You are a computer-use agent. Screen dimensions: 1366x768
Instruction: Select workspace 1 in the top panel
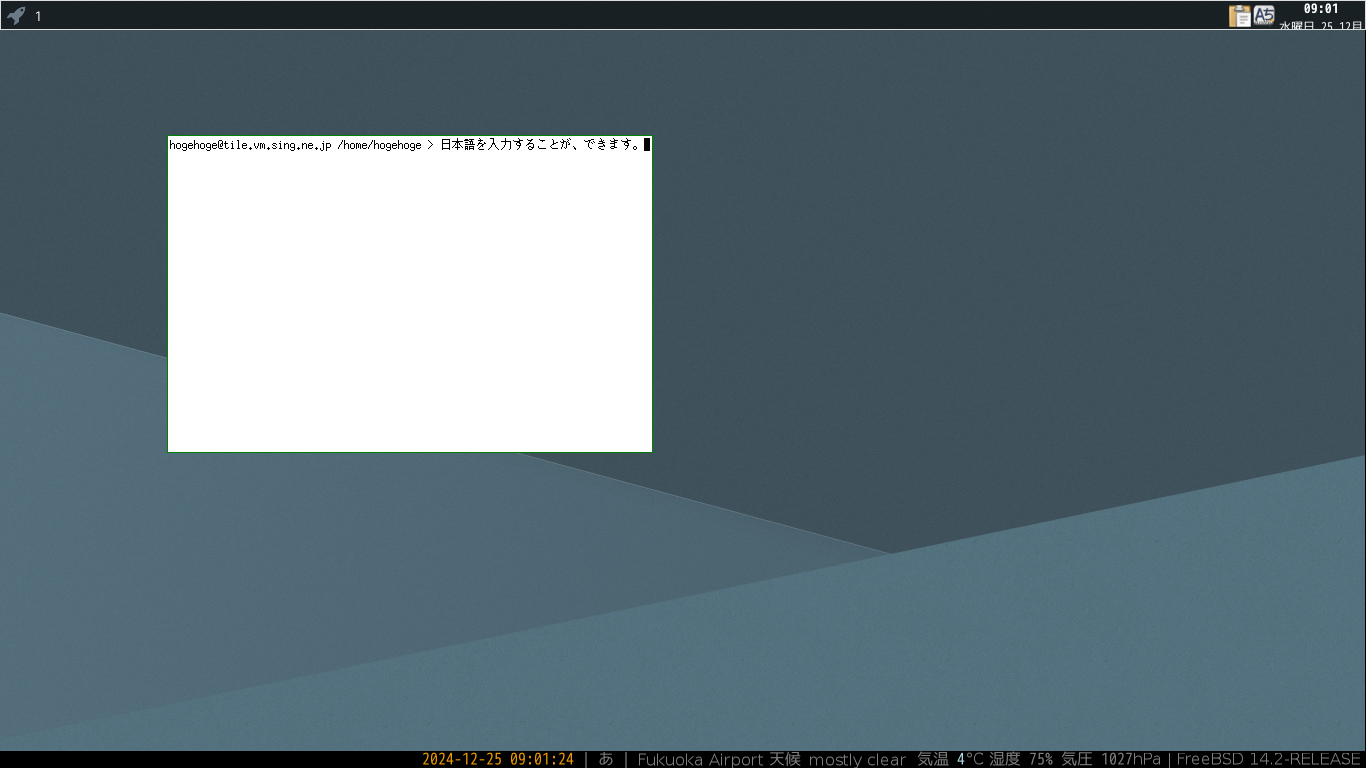pyautogui.click(x=38, y=16)
